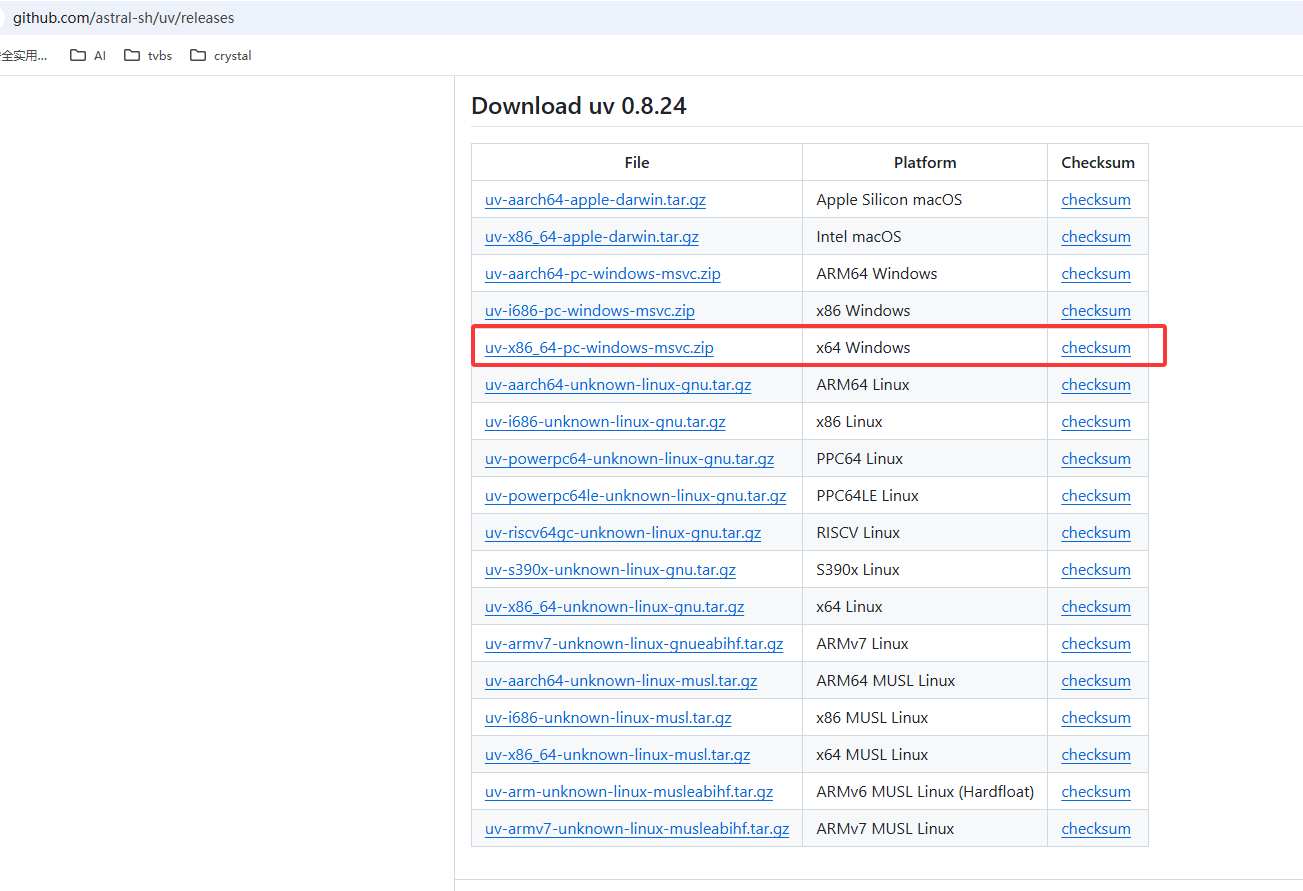
Task: Download uv-x86_64-apple-darwin.tar.gz
Action: pos(592,237)
